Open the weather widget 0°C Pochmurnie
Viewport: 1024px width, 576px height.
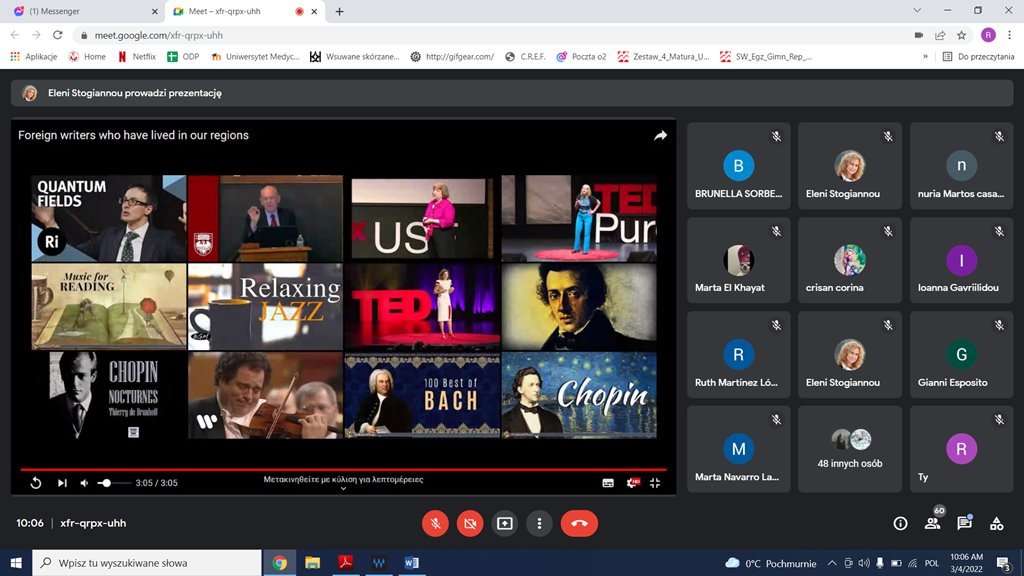(x=771, y=563)
